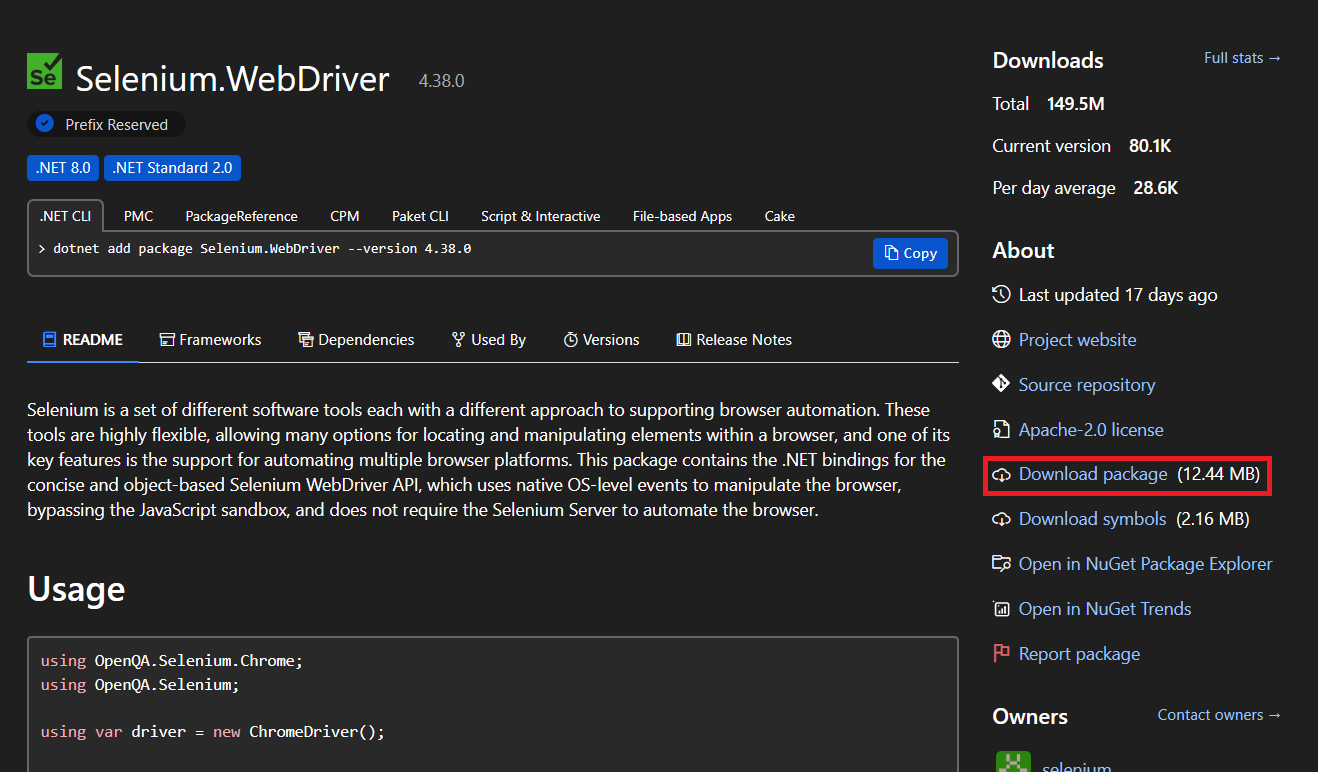Click the cloud icon next to Download symbols
Viewport: 1318px width, 772px height.
(1001, 519)
